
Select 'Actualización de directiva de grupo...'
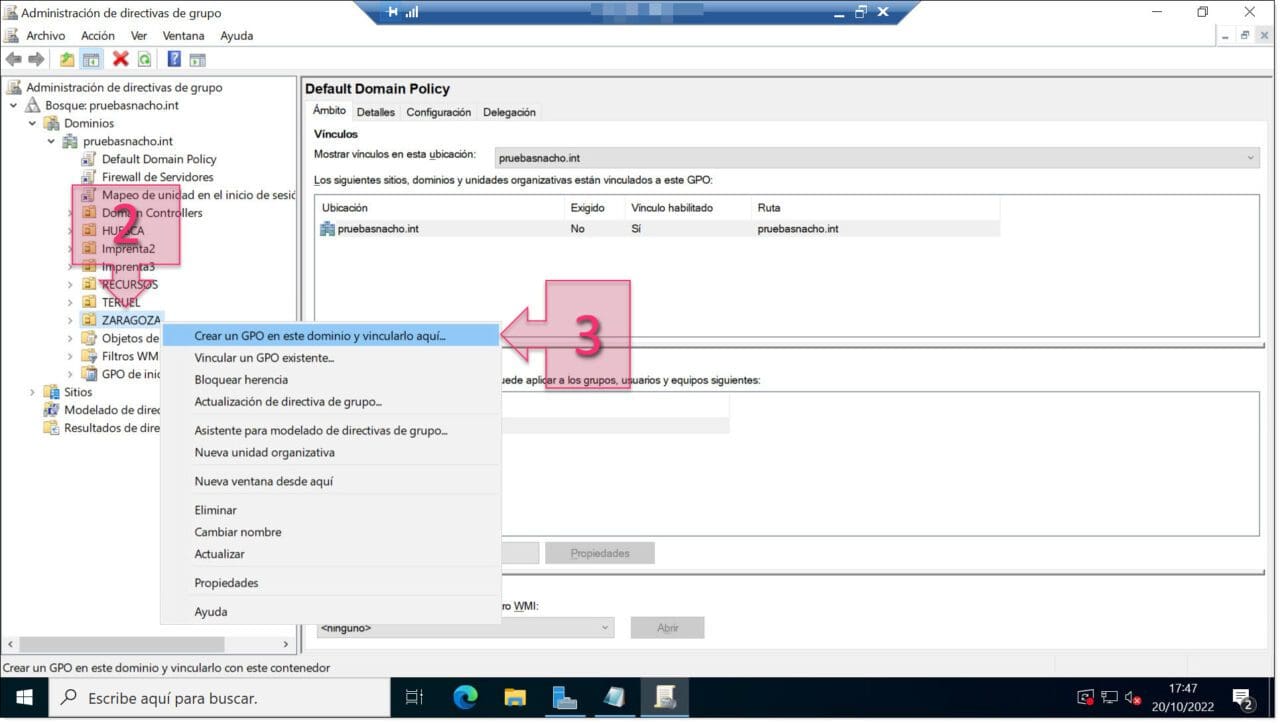point(330,402)
